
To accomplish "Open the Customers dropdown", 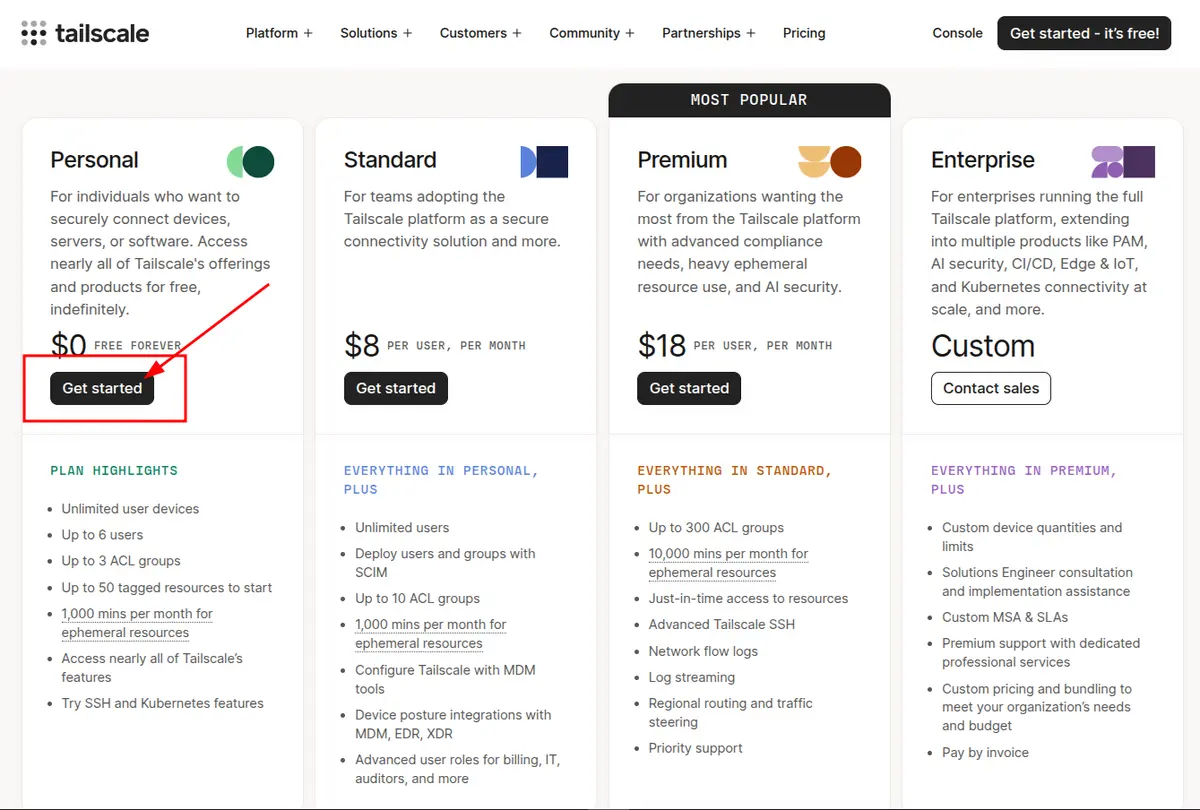I will point(481,33).
